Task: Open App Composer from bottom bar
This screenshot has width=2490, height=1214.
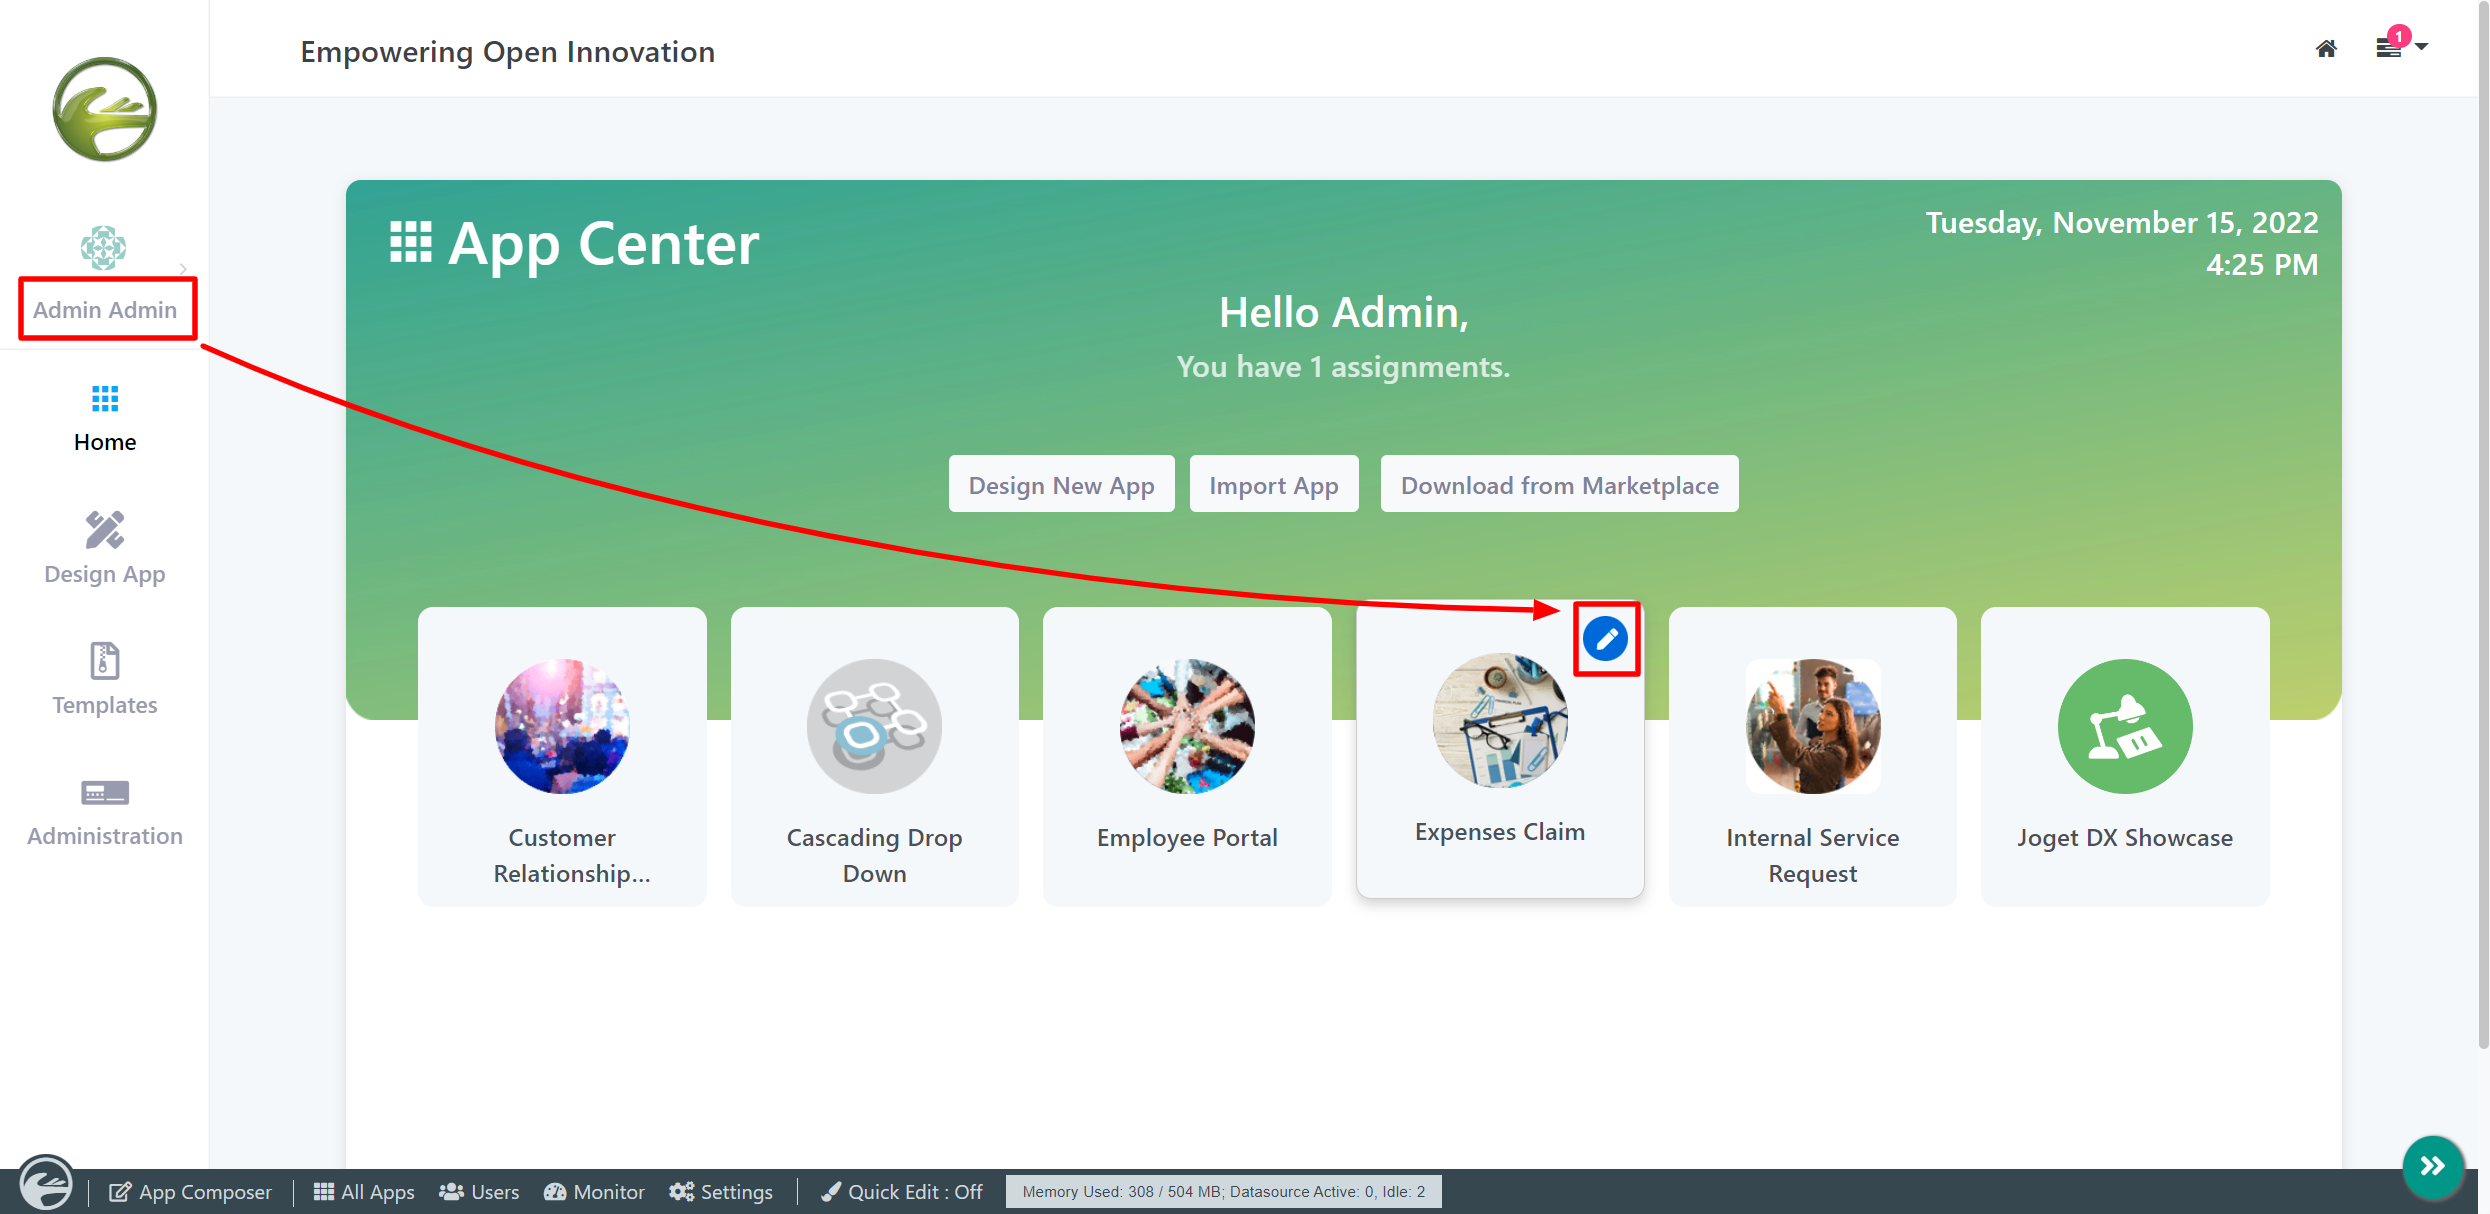Action: click(x=191, y=1192)
